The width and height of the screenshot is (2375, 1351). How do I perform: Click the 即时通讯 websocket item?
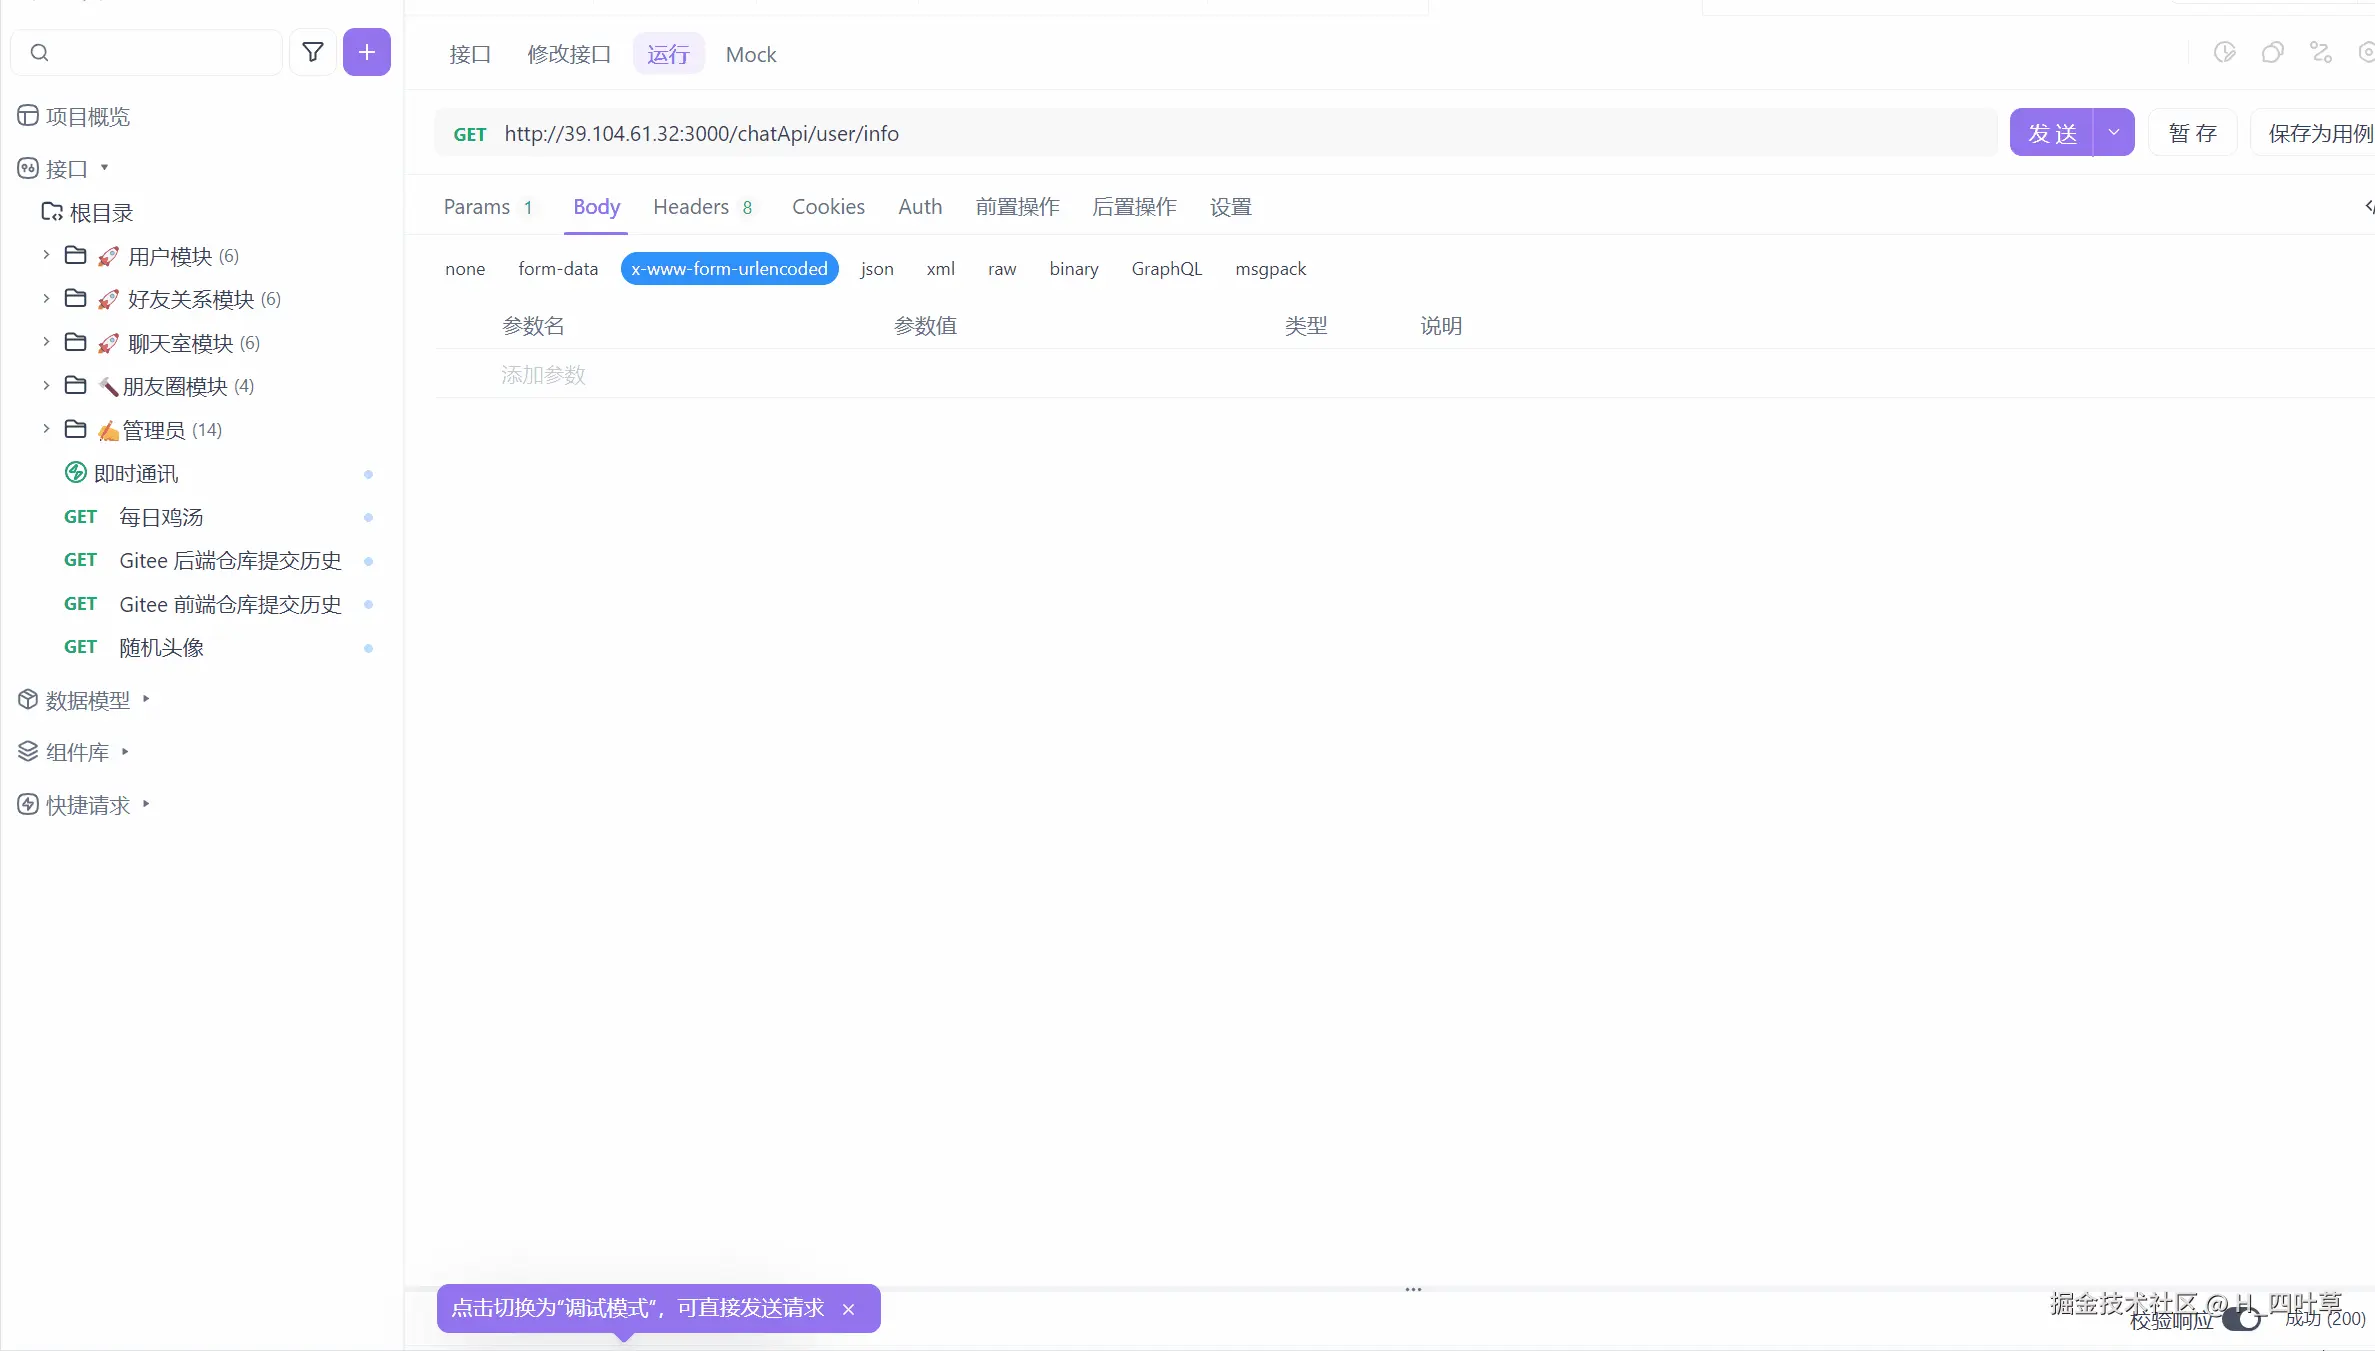point(136,474)
